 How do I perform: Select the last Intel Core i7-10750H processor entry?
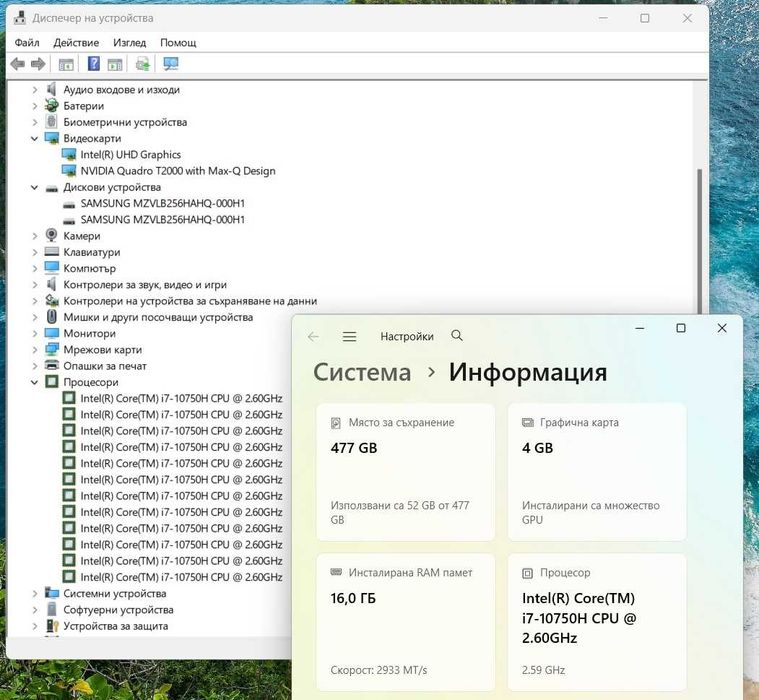181,577
